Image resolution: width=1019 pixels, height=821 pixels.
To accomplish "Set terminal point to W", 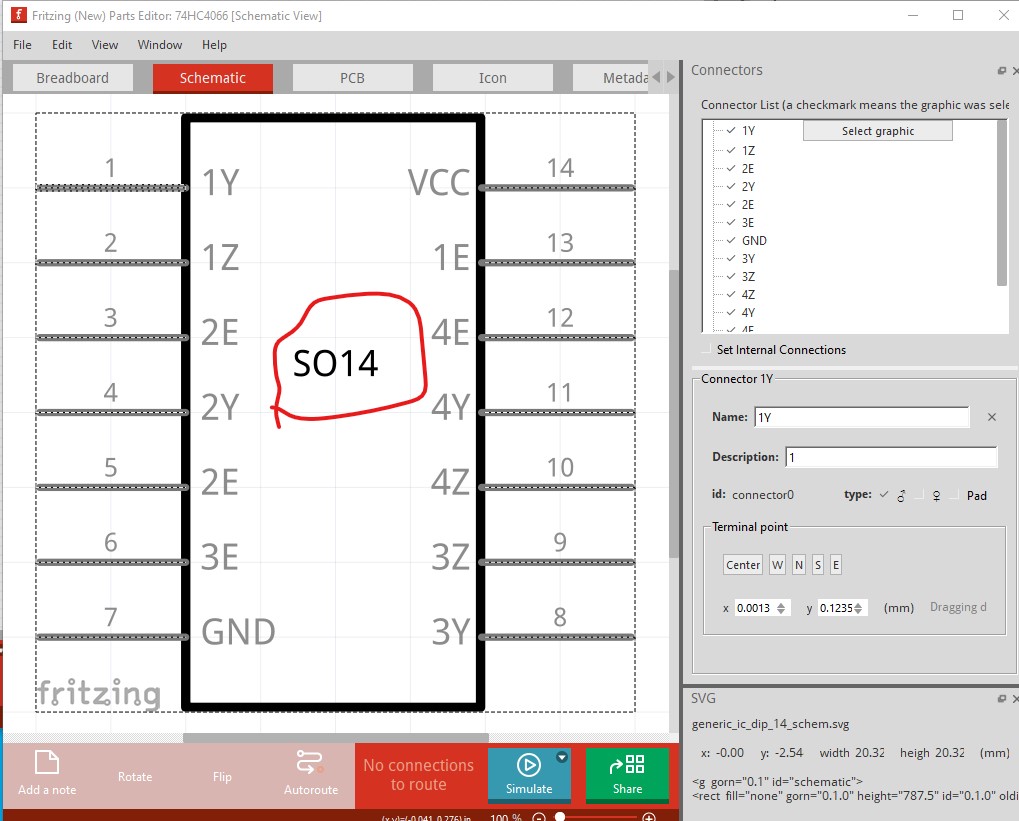I will pyautogui.click(x=777, y=565).
